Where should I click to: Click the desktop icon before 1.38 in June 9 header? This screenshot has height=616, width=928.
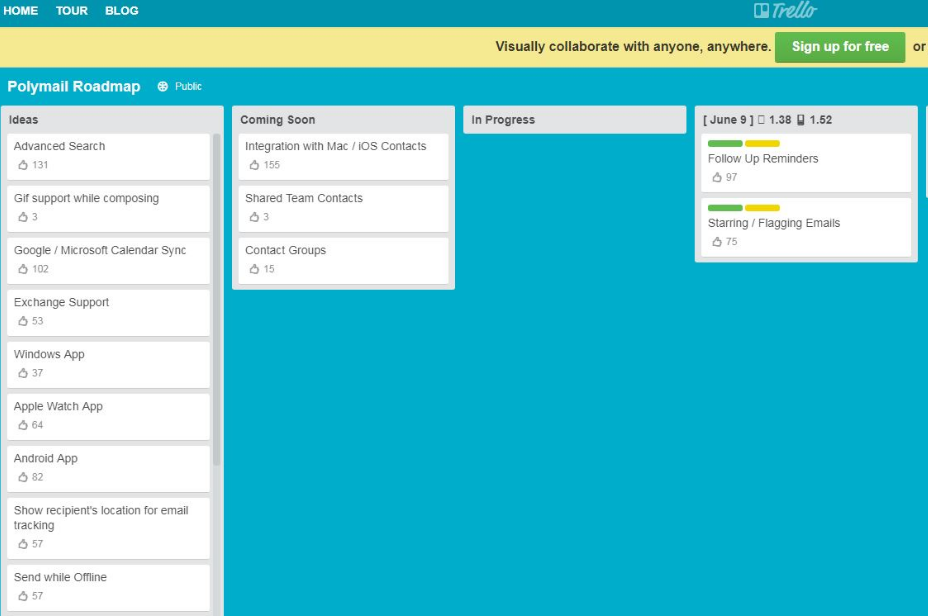point(761,120)
